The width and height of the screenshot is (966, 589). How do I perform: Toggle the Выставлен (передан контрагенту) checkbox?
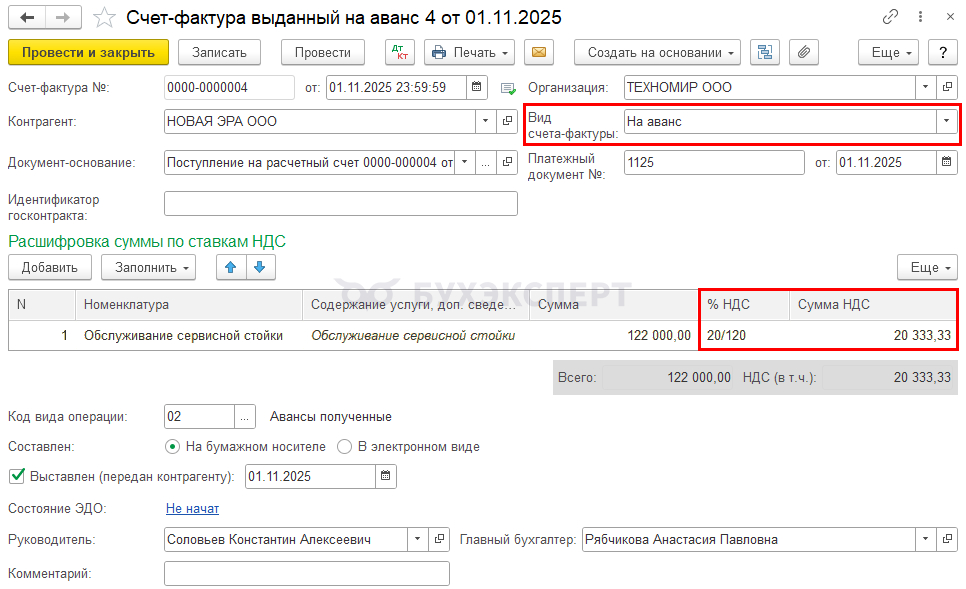pos(17,476)
